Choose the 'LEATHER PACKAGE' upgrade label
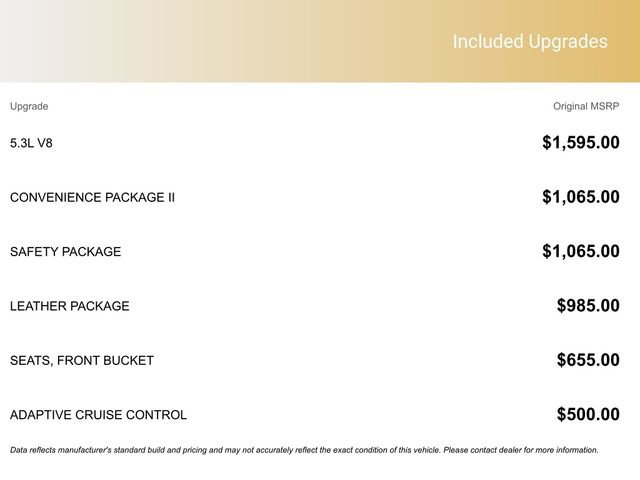Screen dimensions: 640x480 pos(69,306)
